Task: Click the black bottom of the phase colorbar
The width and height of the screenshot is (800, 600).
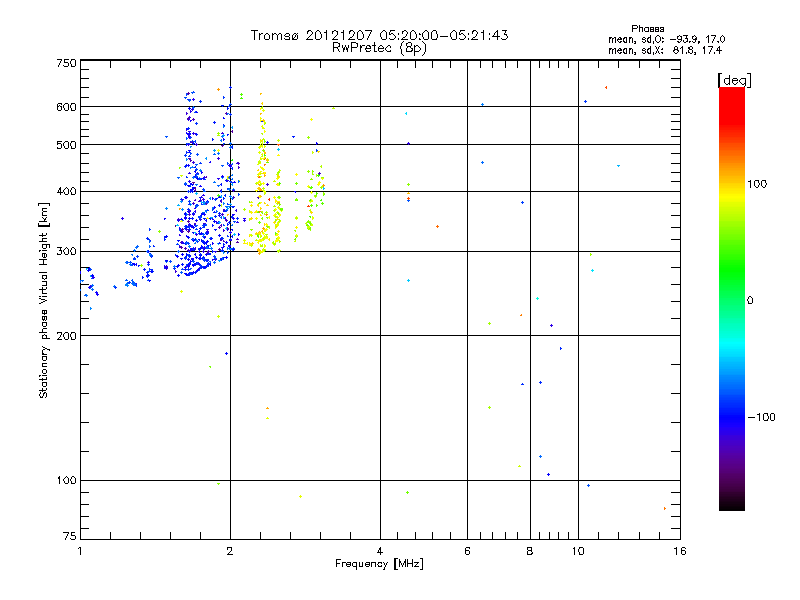Action: tap(732, 503)
